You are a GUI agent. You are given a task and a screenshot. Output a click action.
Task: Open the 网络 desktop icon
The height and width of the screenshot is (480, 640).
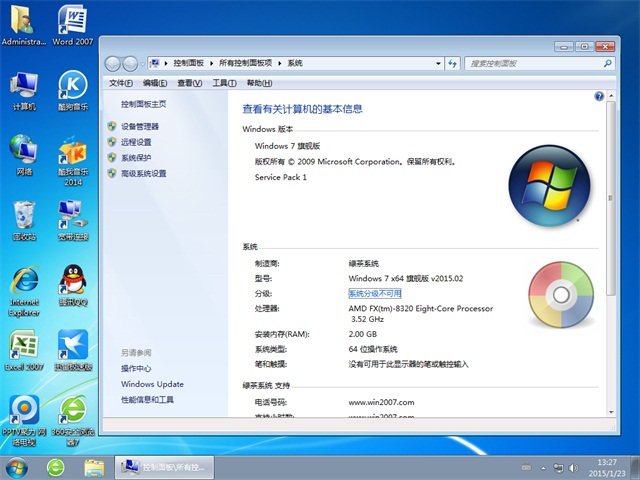click(x=24, y=156)
